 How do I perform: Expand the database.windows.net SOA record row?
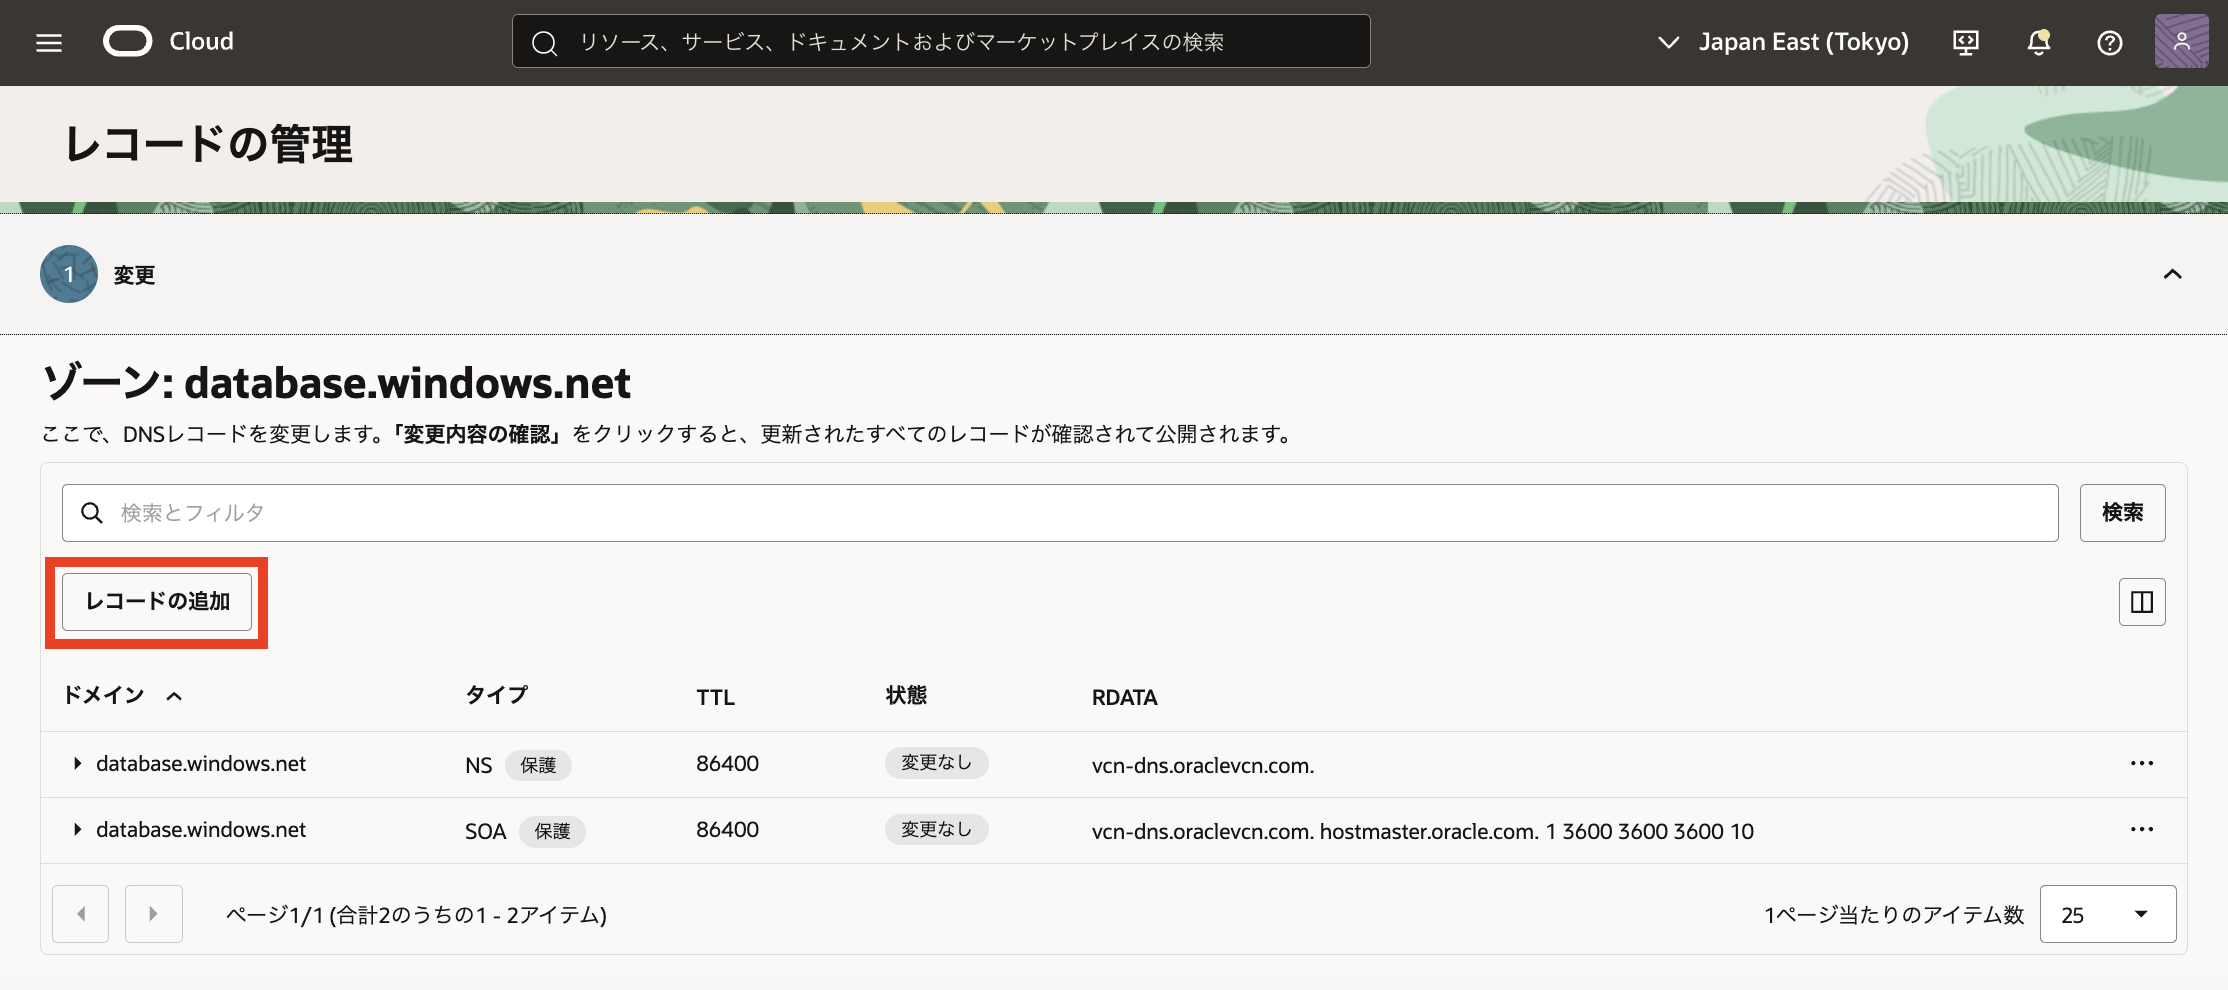(76, 829)
